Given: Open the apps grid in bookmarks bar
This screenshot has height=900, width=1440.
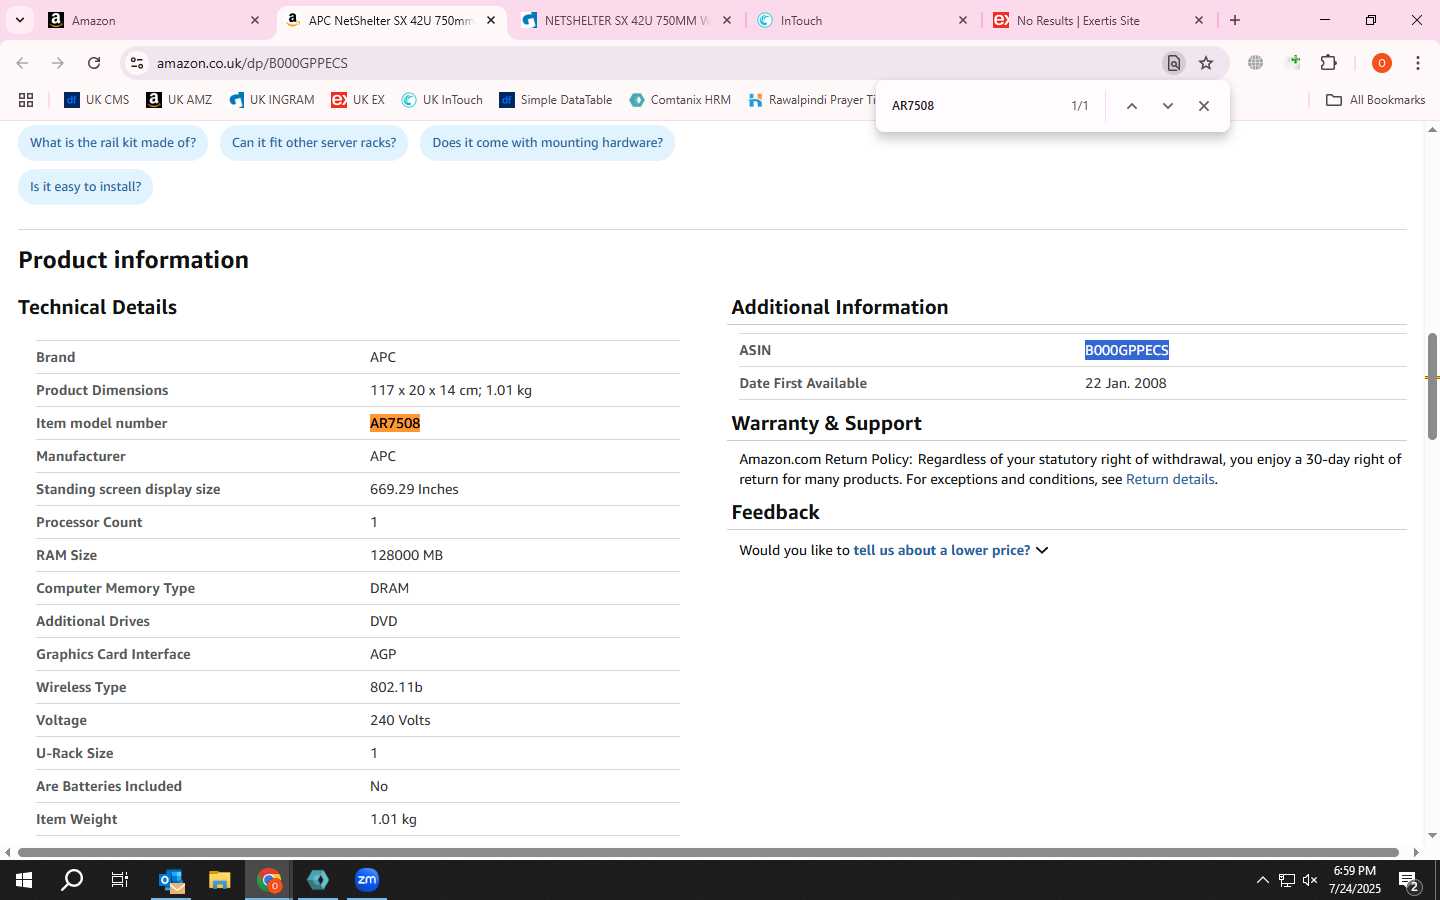Looking at the screenshot, I should 26,100.
